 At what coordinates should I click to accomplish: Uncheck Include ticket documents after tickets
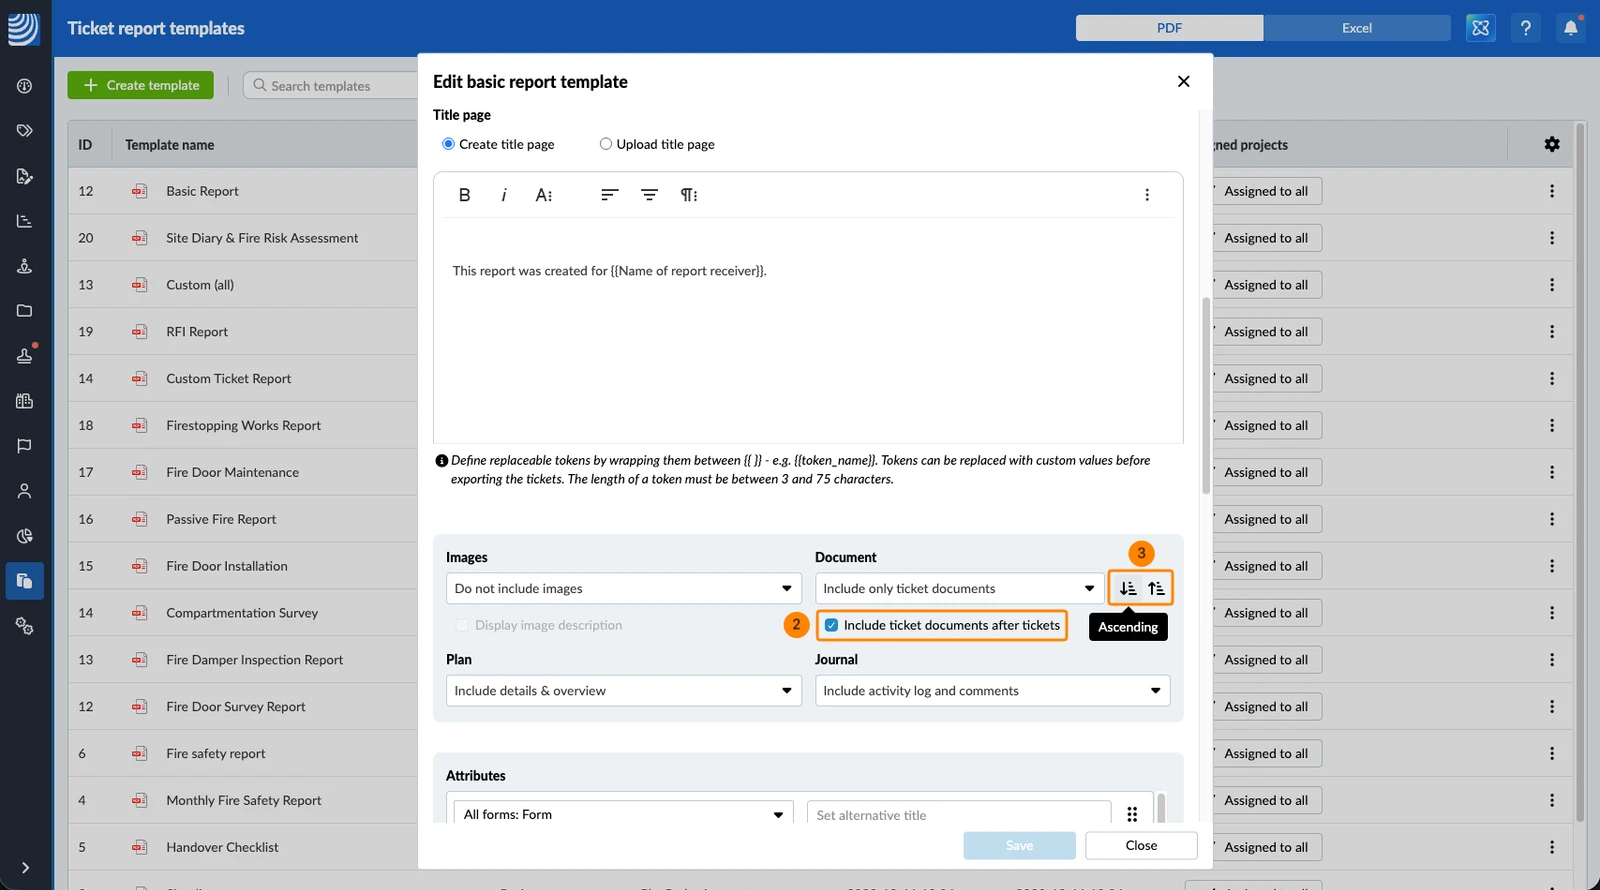pyautogui.click(x=831, y=625)
